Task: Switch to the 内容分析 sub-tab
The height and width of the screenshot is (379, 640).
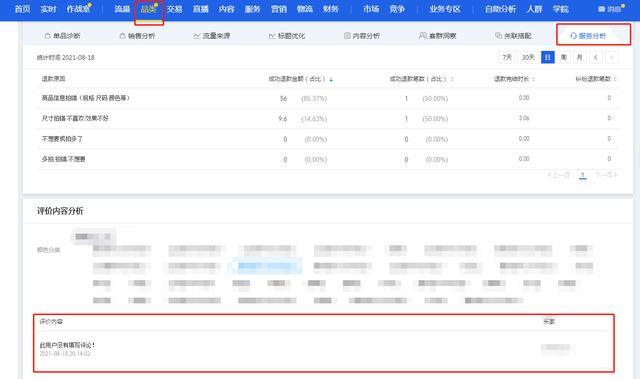Action: point(362,36)
